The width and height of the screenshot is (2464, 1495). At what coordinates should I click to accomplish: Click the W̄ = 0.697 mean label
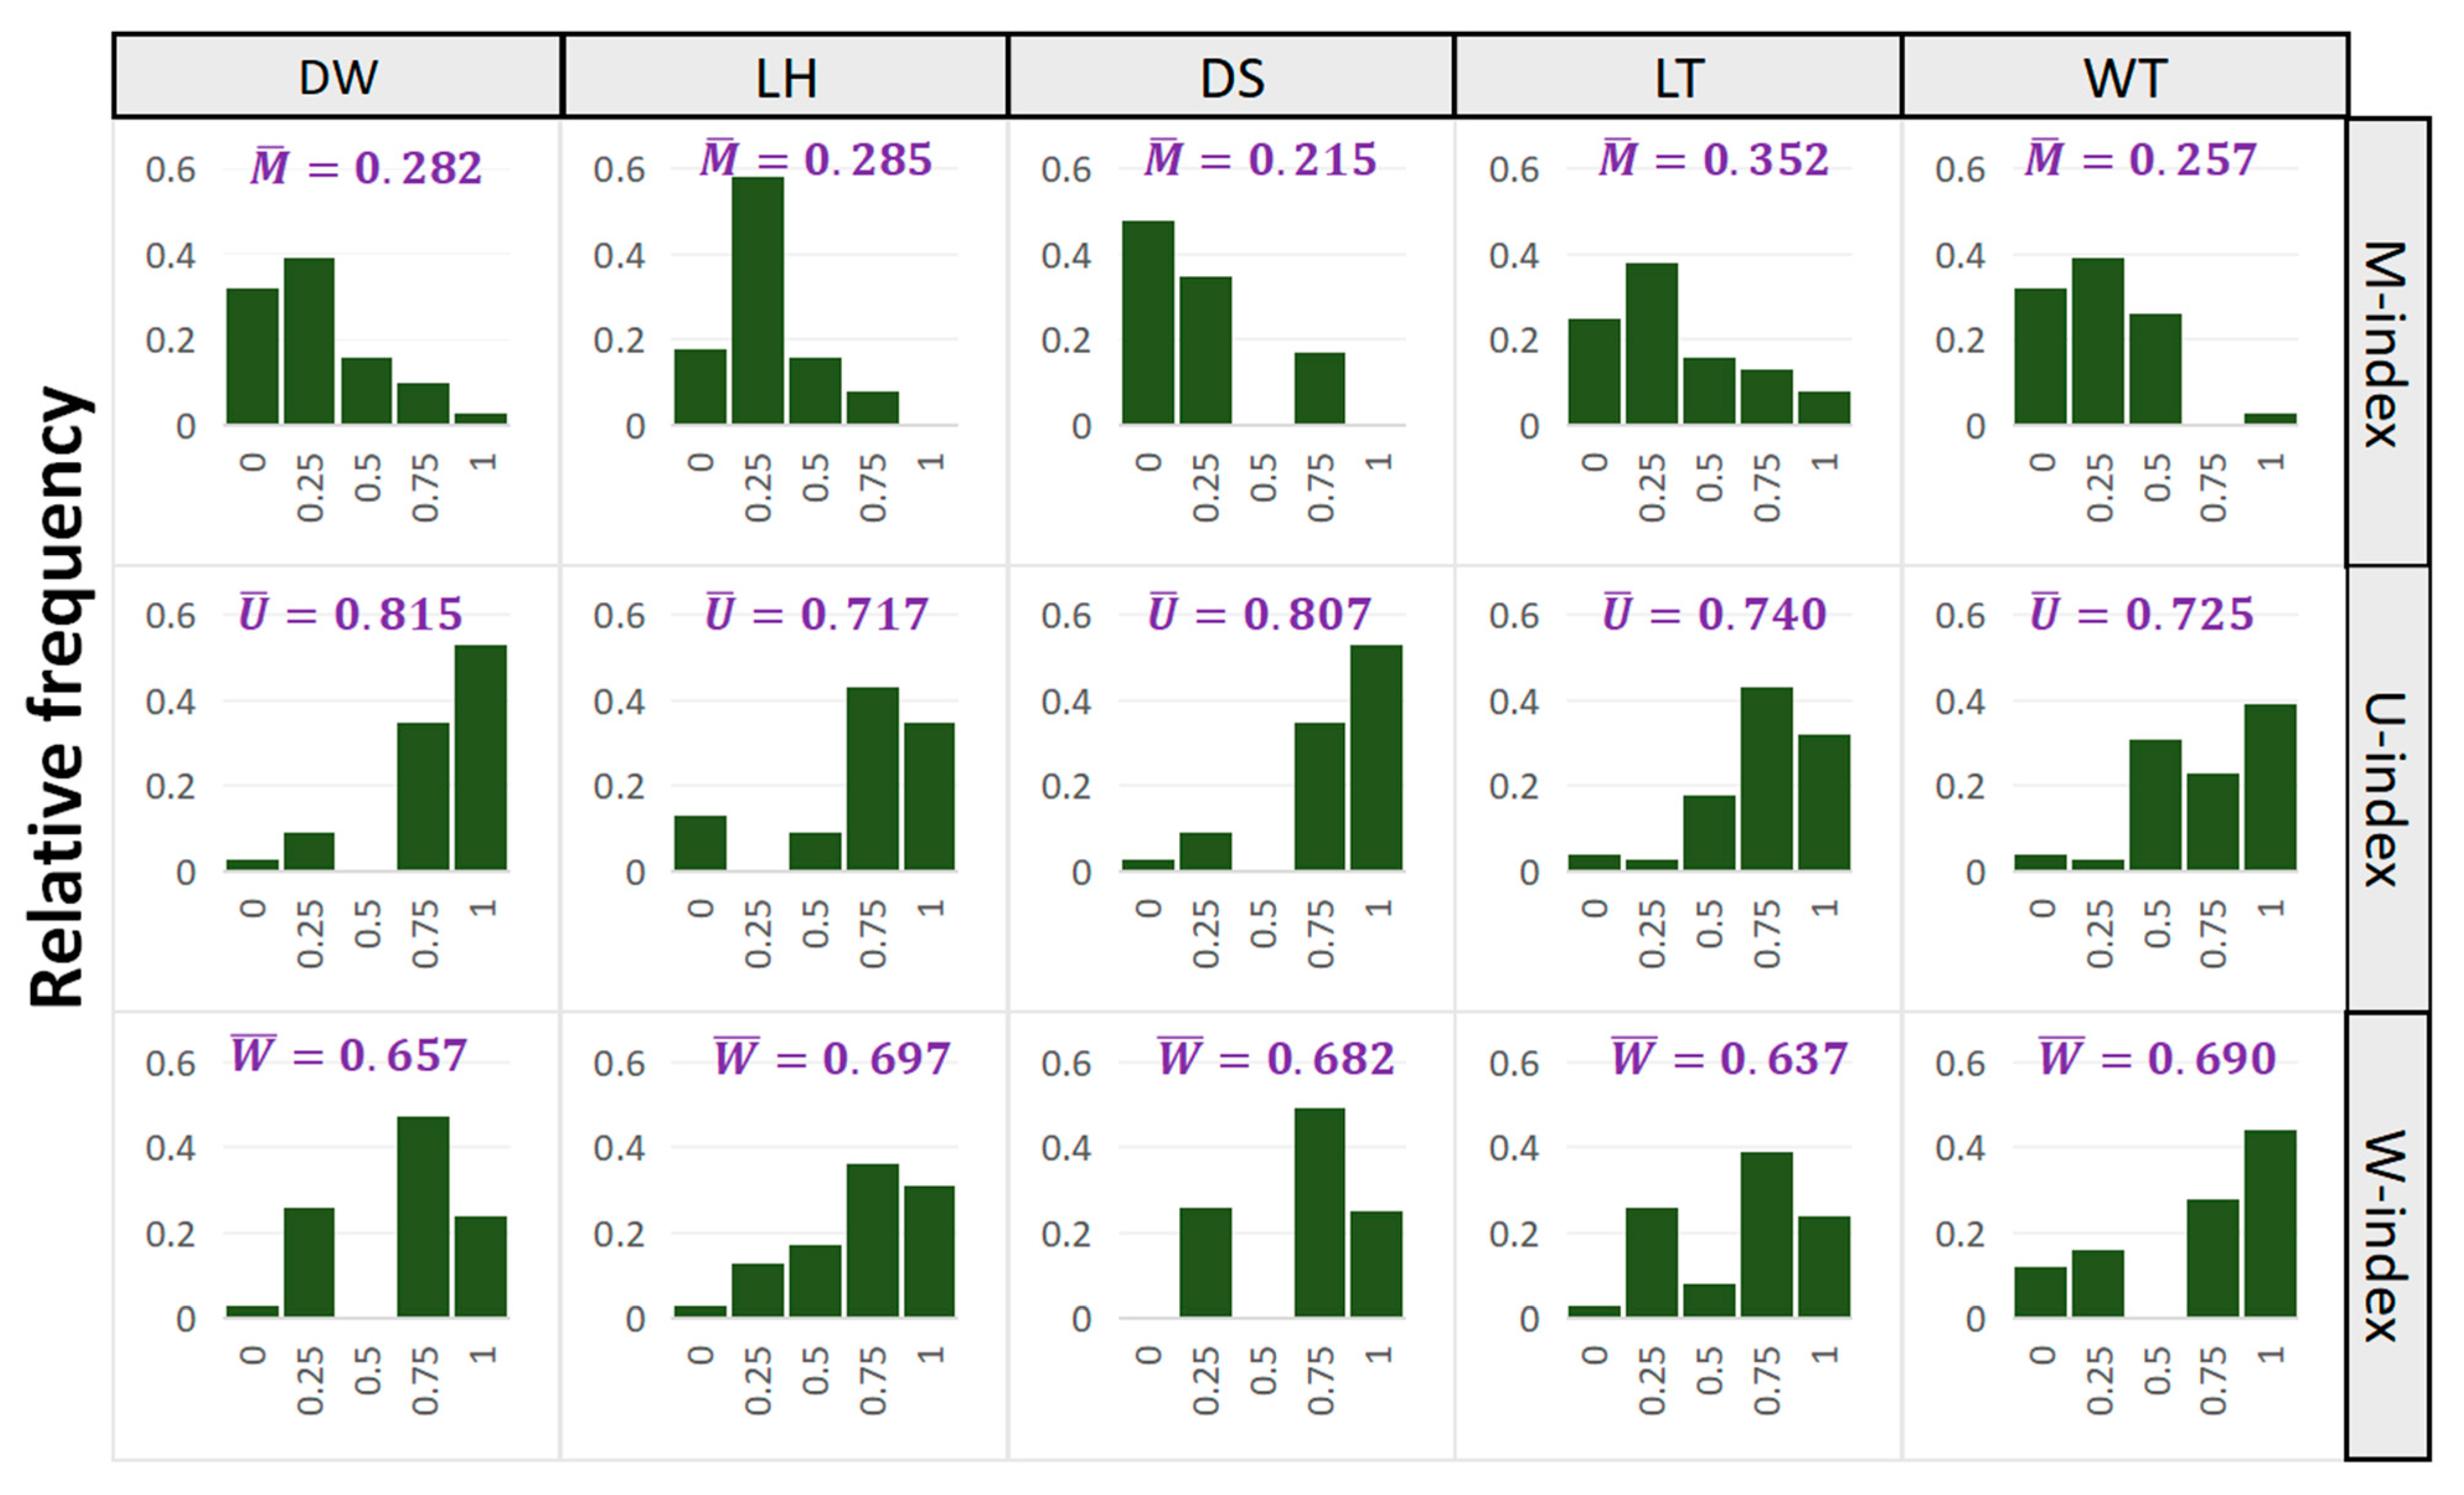[831, 1058]
